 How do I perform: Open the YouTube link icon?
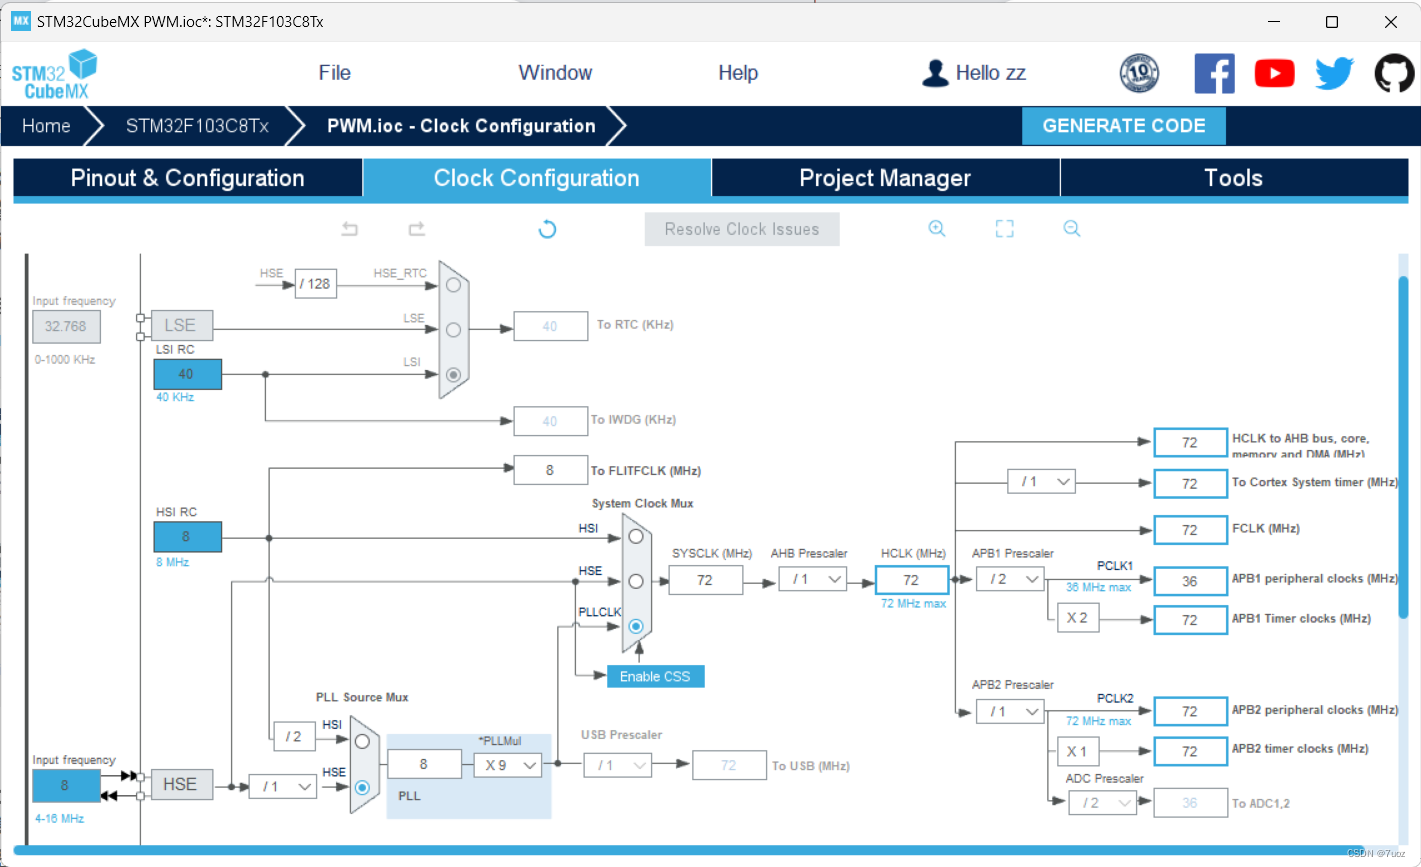[1274, 73]
